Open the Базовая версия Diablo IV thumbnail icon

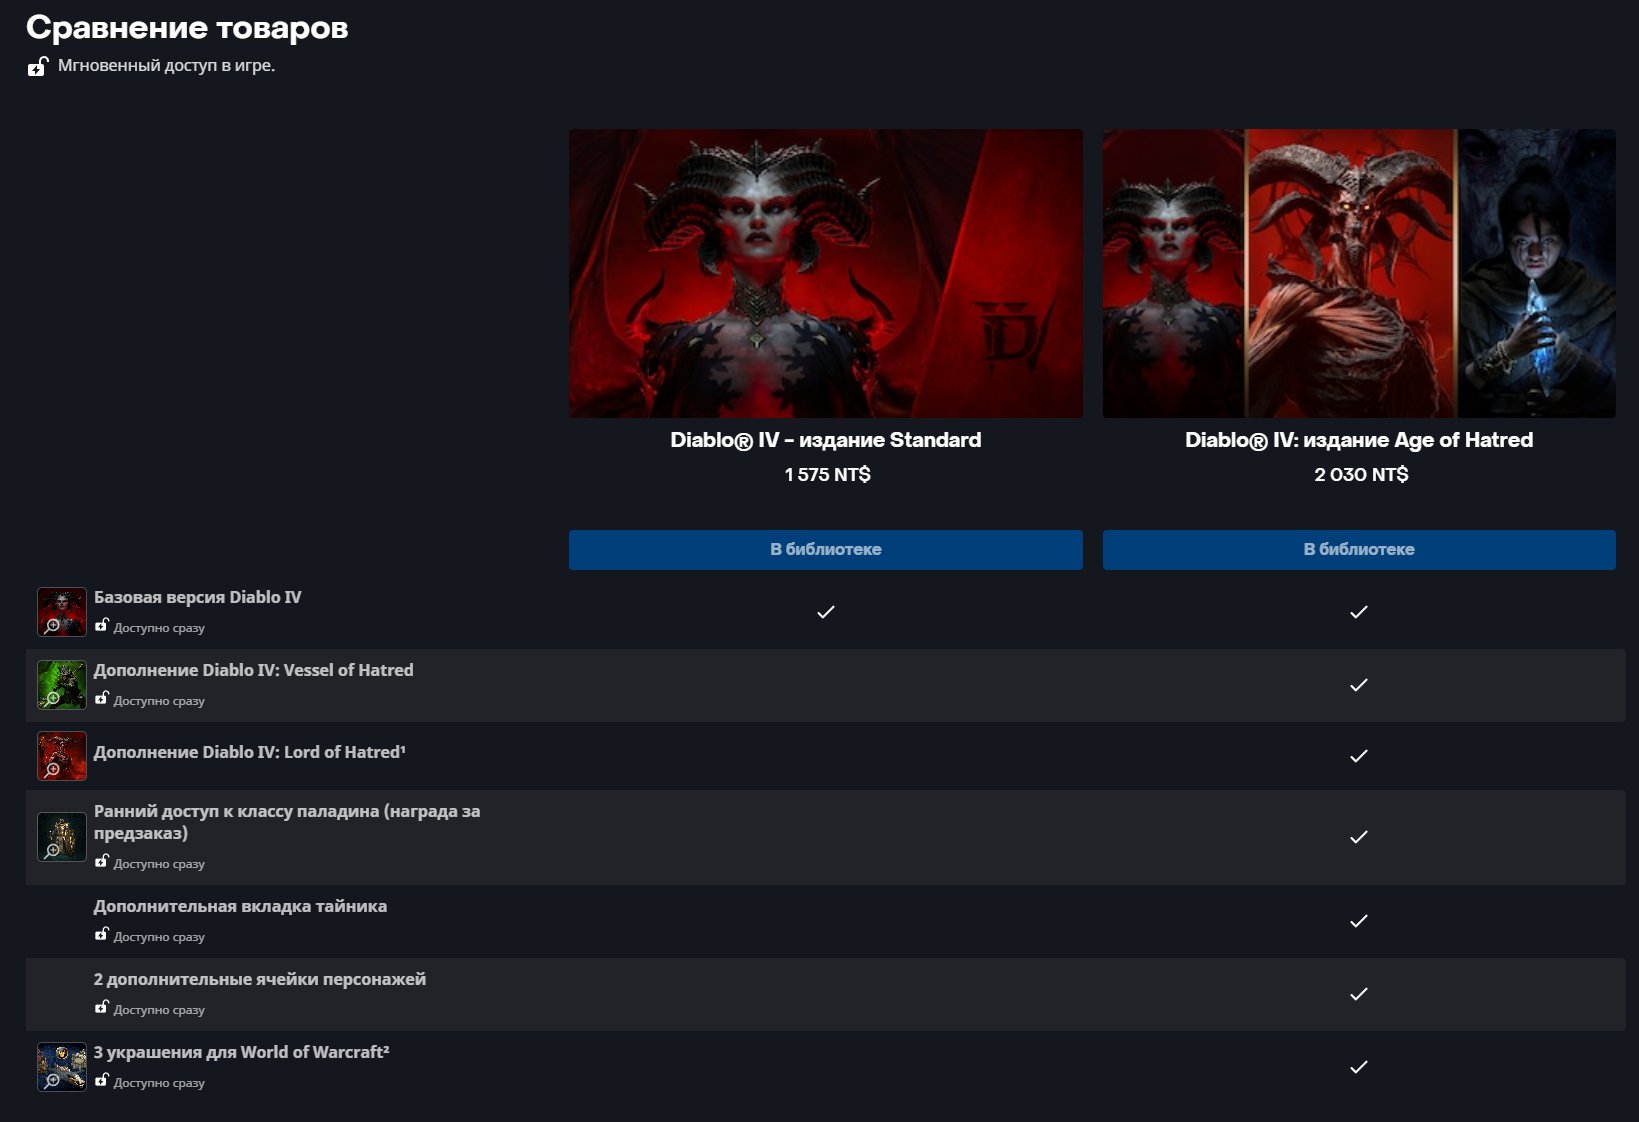62,612
